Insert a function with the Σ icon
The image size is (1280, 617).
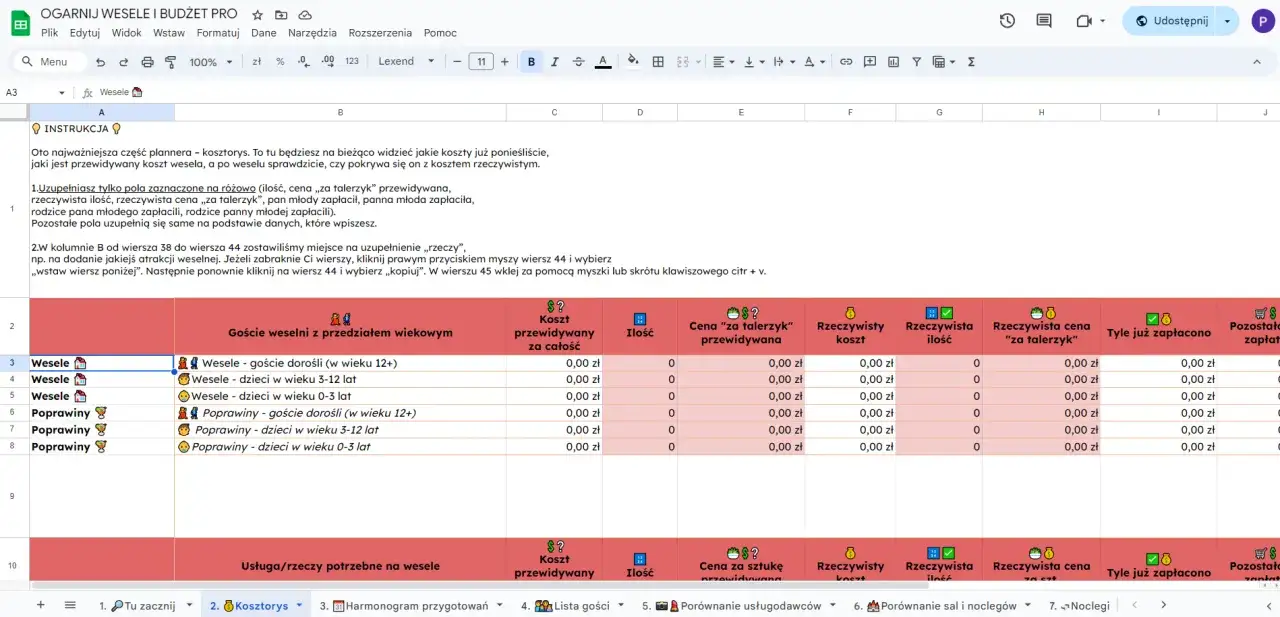tap(969, 61)
